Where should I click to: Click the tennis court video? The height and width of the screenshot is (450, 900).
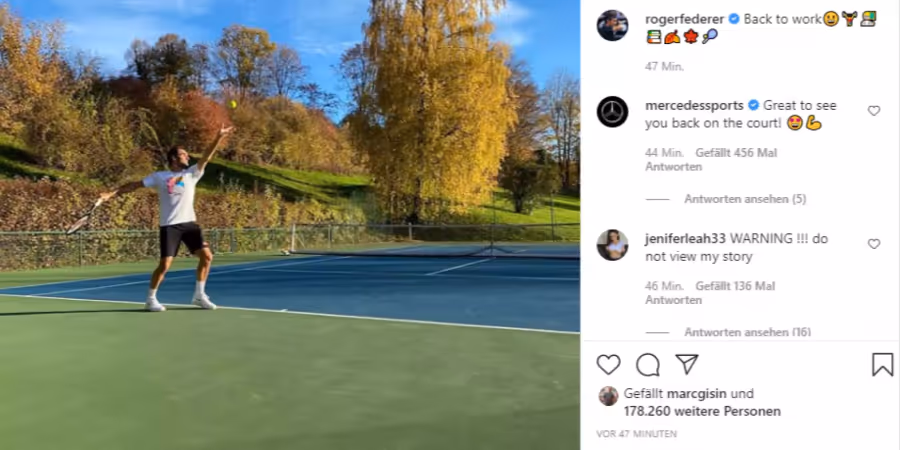(x=290, y=225)
